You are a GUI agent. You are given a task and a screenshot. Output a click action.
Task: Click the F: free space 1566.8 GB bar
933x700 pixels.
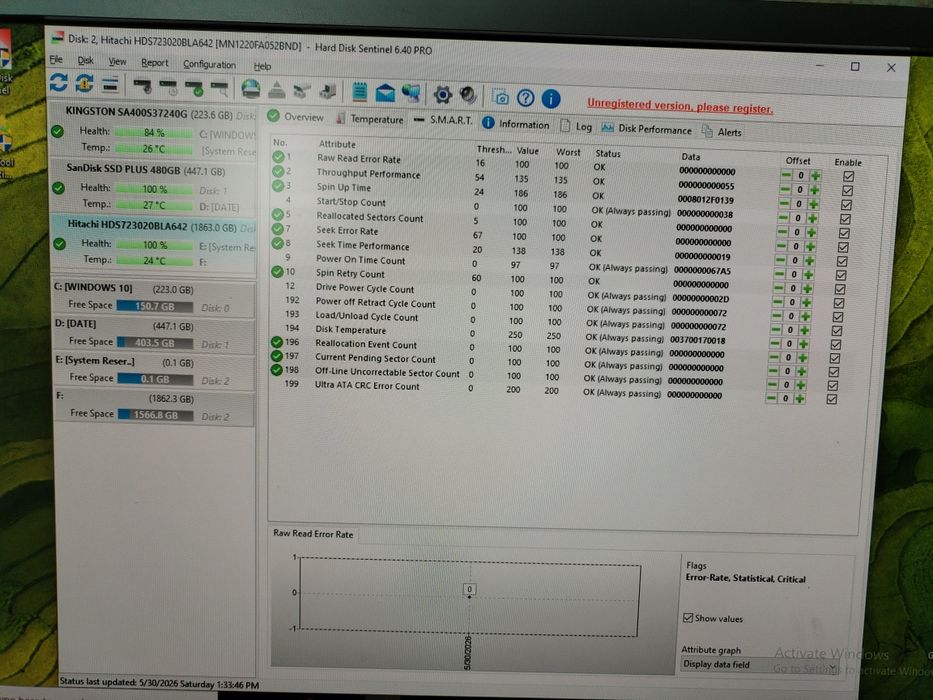155,415
